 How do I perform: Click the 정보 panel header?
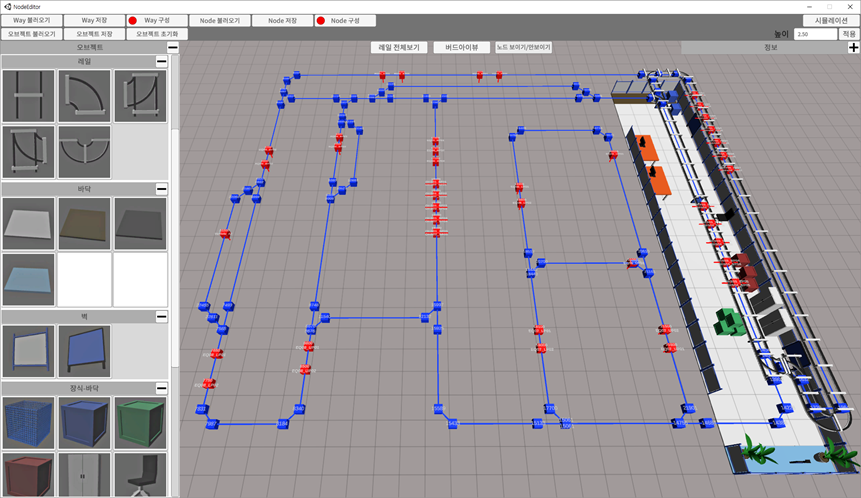(x=770, y=48)
